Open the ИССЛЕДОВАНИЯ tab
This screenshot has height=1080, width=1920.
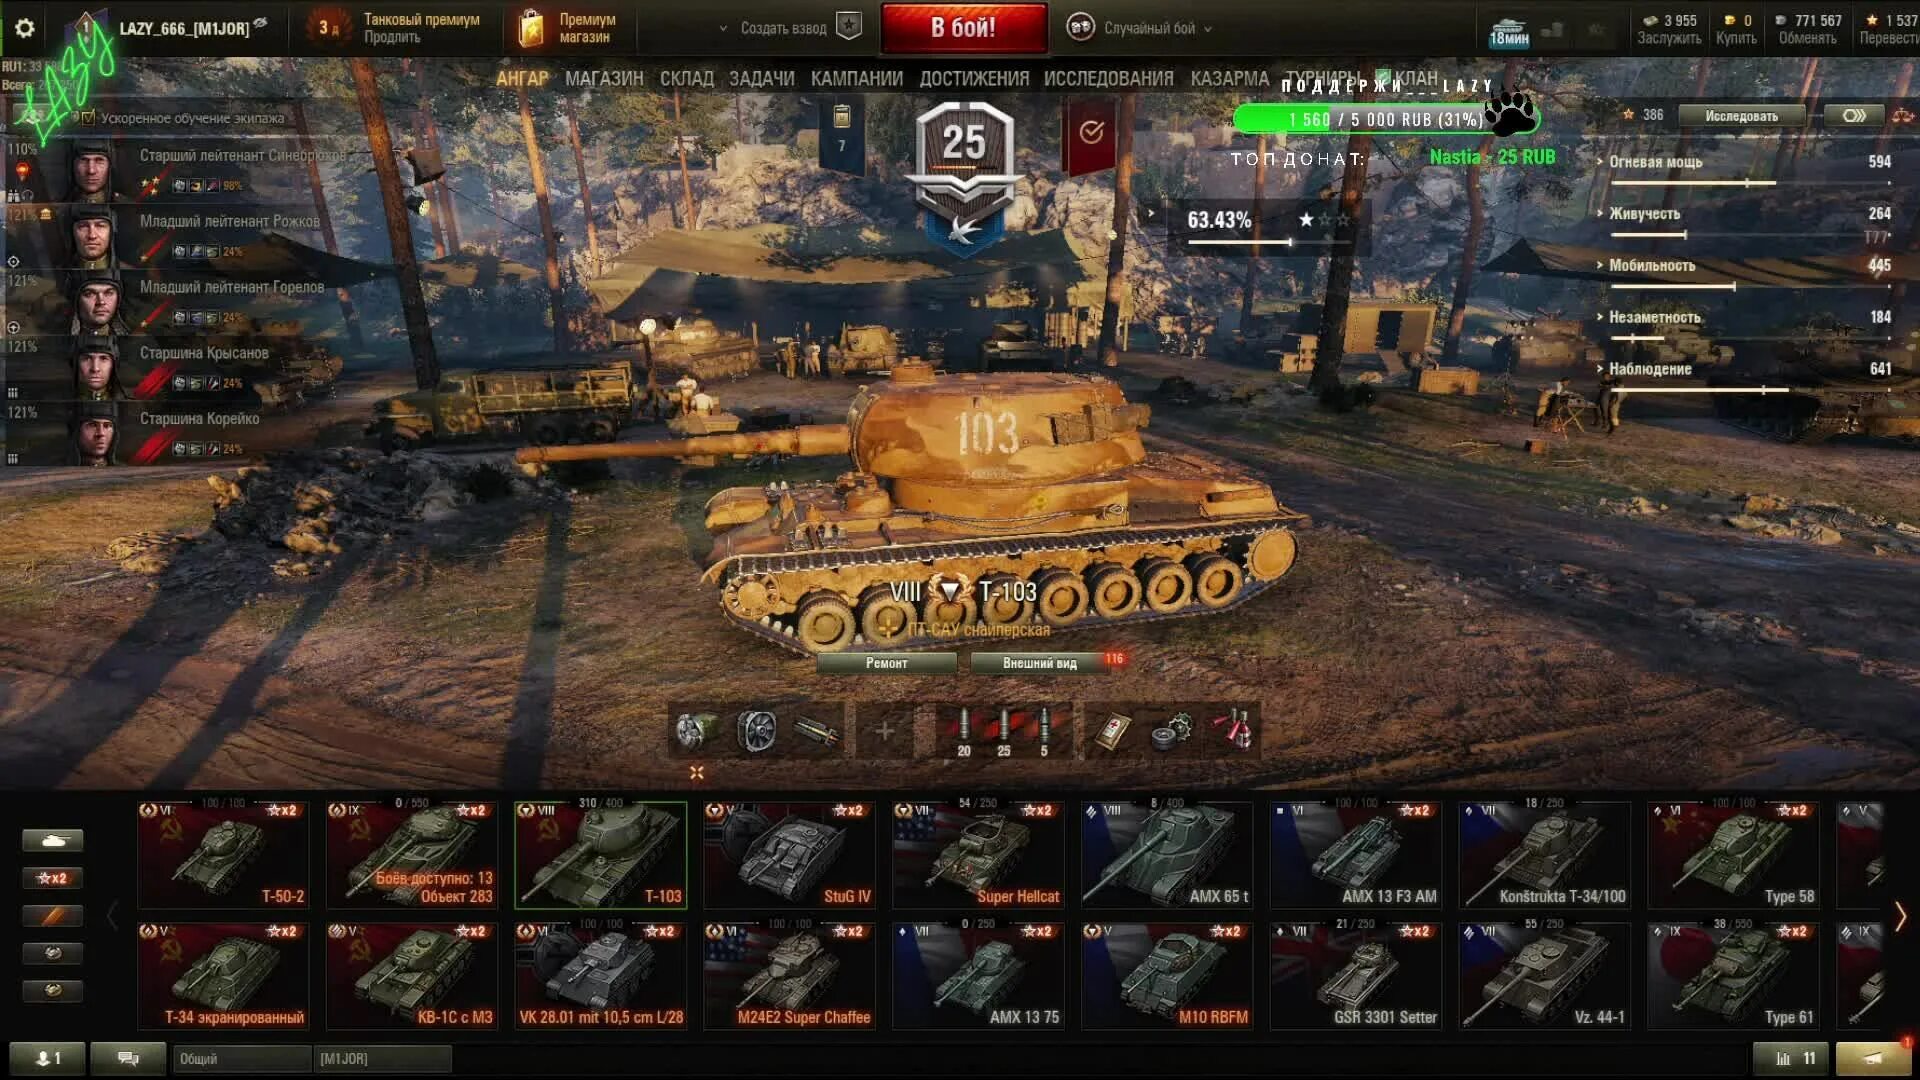click(x=1108, y=78)
